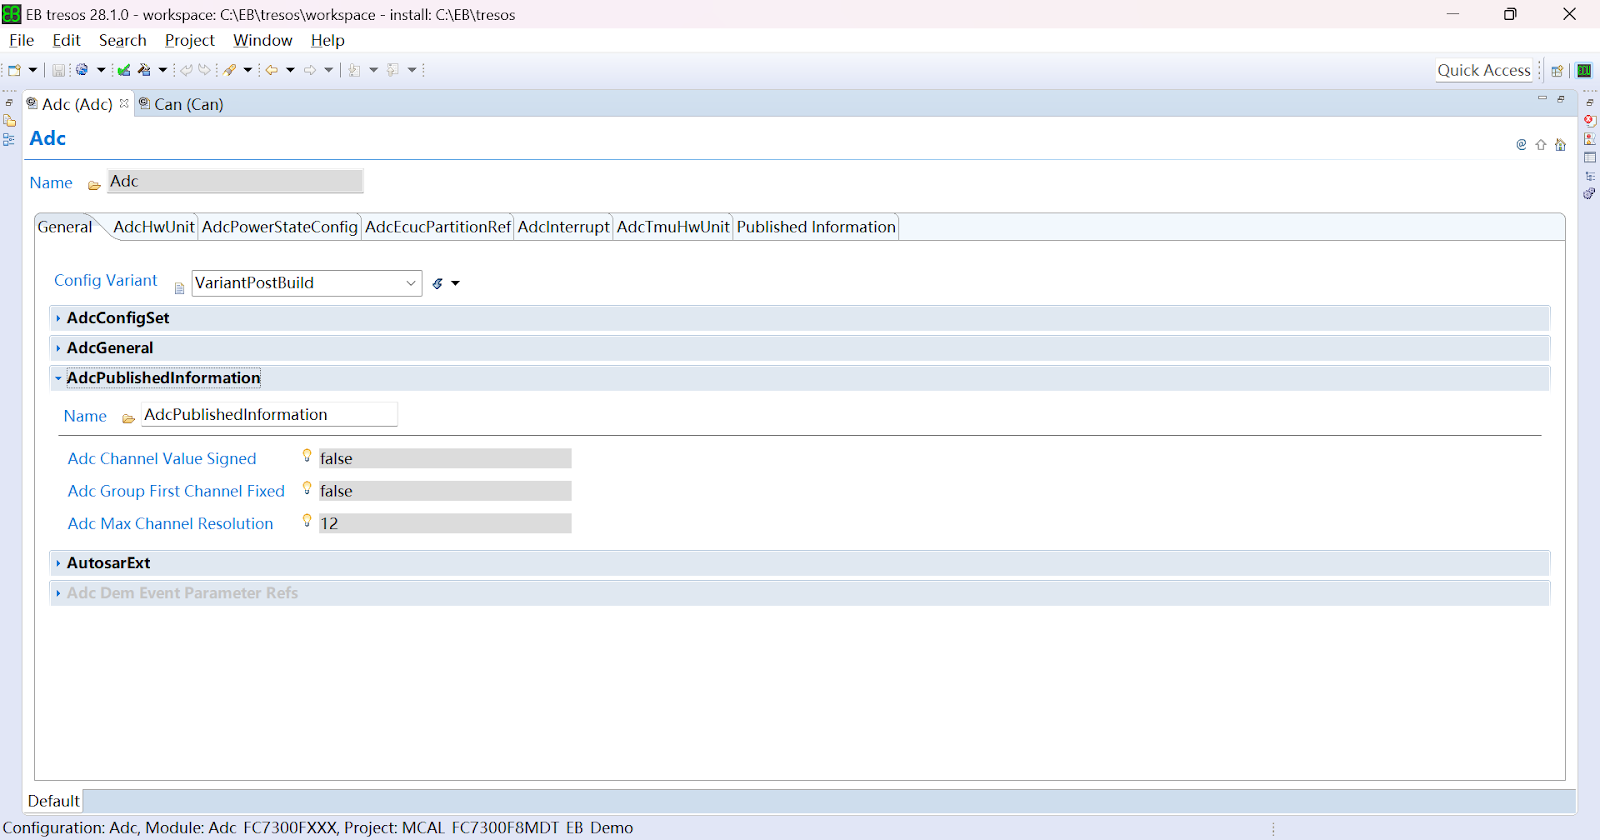1600x840 pixels.
Task: Click the blue gear toolbar icon
Action: point(82,69)
